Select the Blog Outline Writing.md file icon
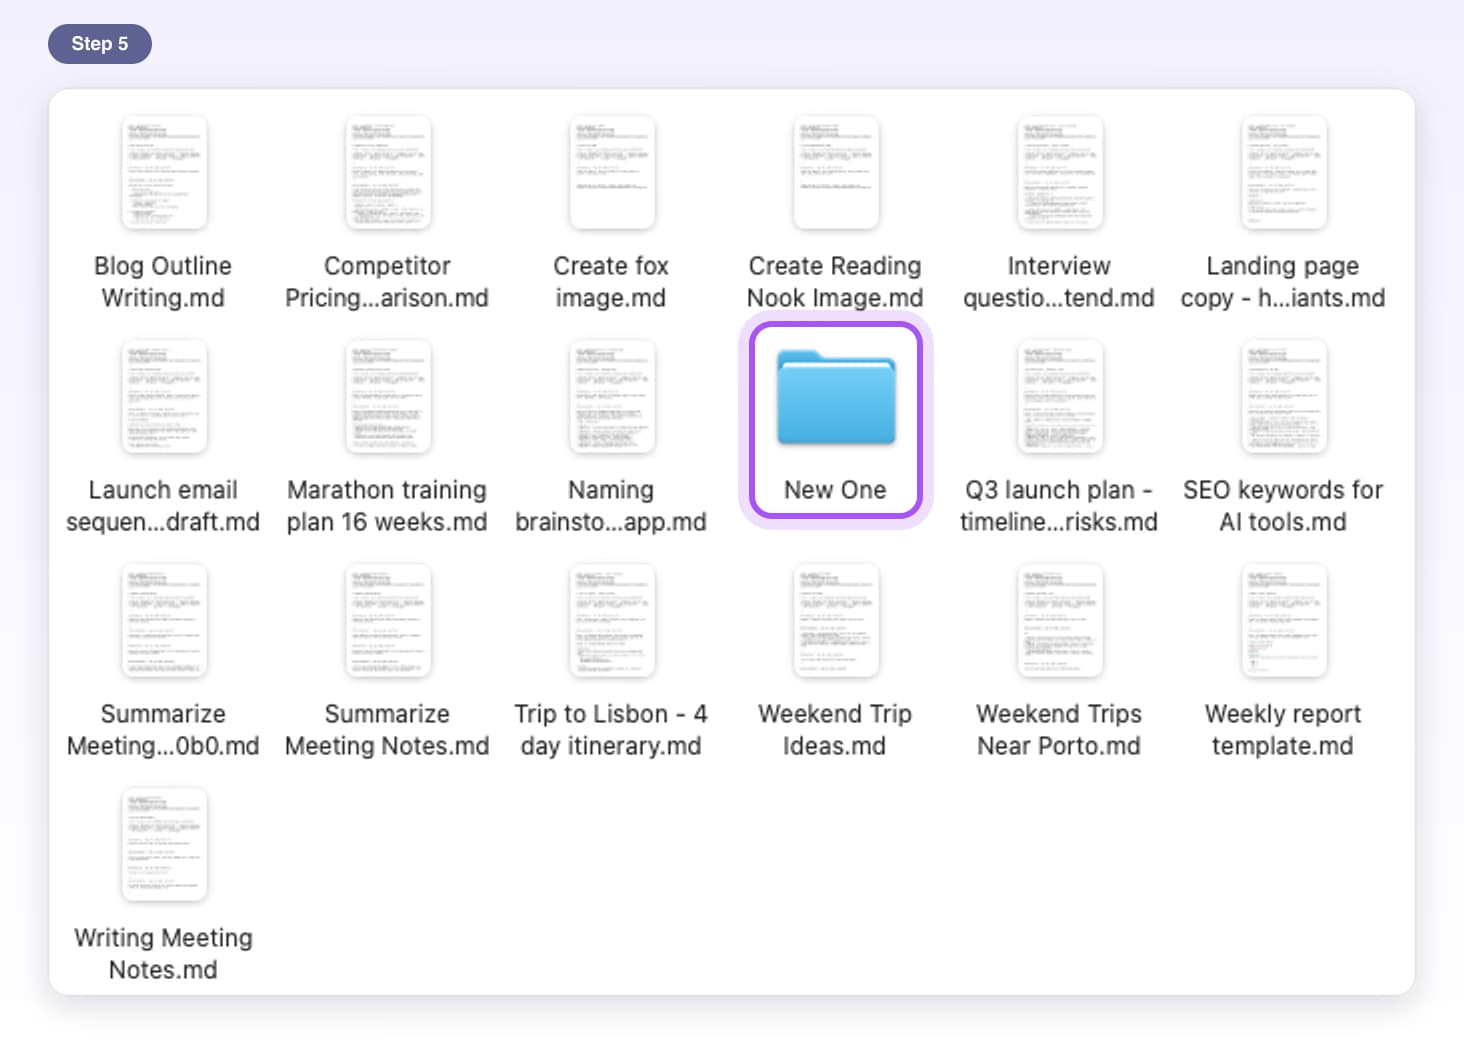Image resolution: width=1464 pixels, height=1044 pixels. tap(163, 173)
